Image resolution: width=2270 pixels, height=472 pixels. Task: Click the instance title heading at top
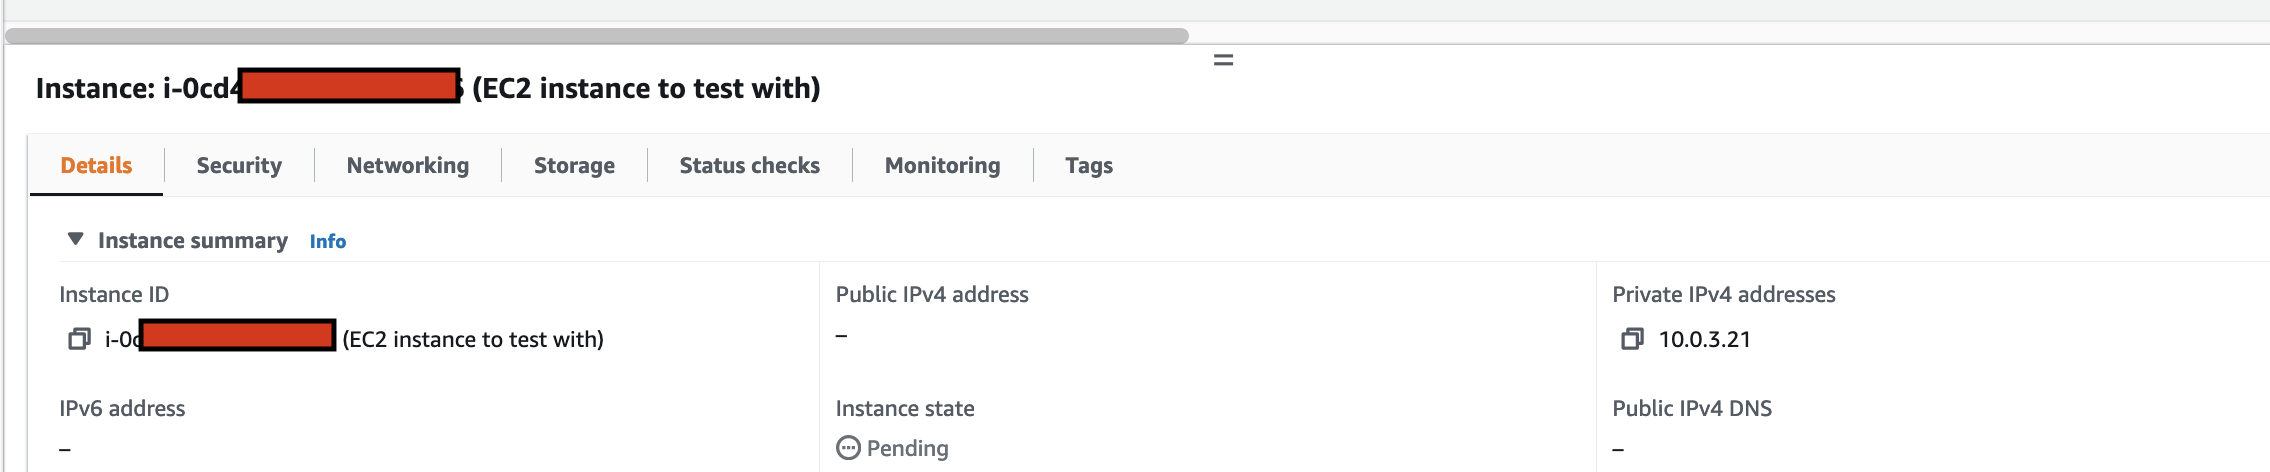[428, 88]
